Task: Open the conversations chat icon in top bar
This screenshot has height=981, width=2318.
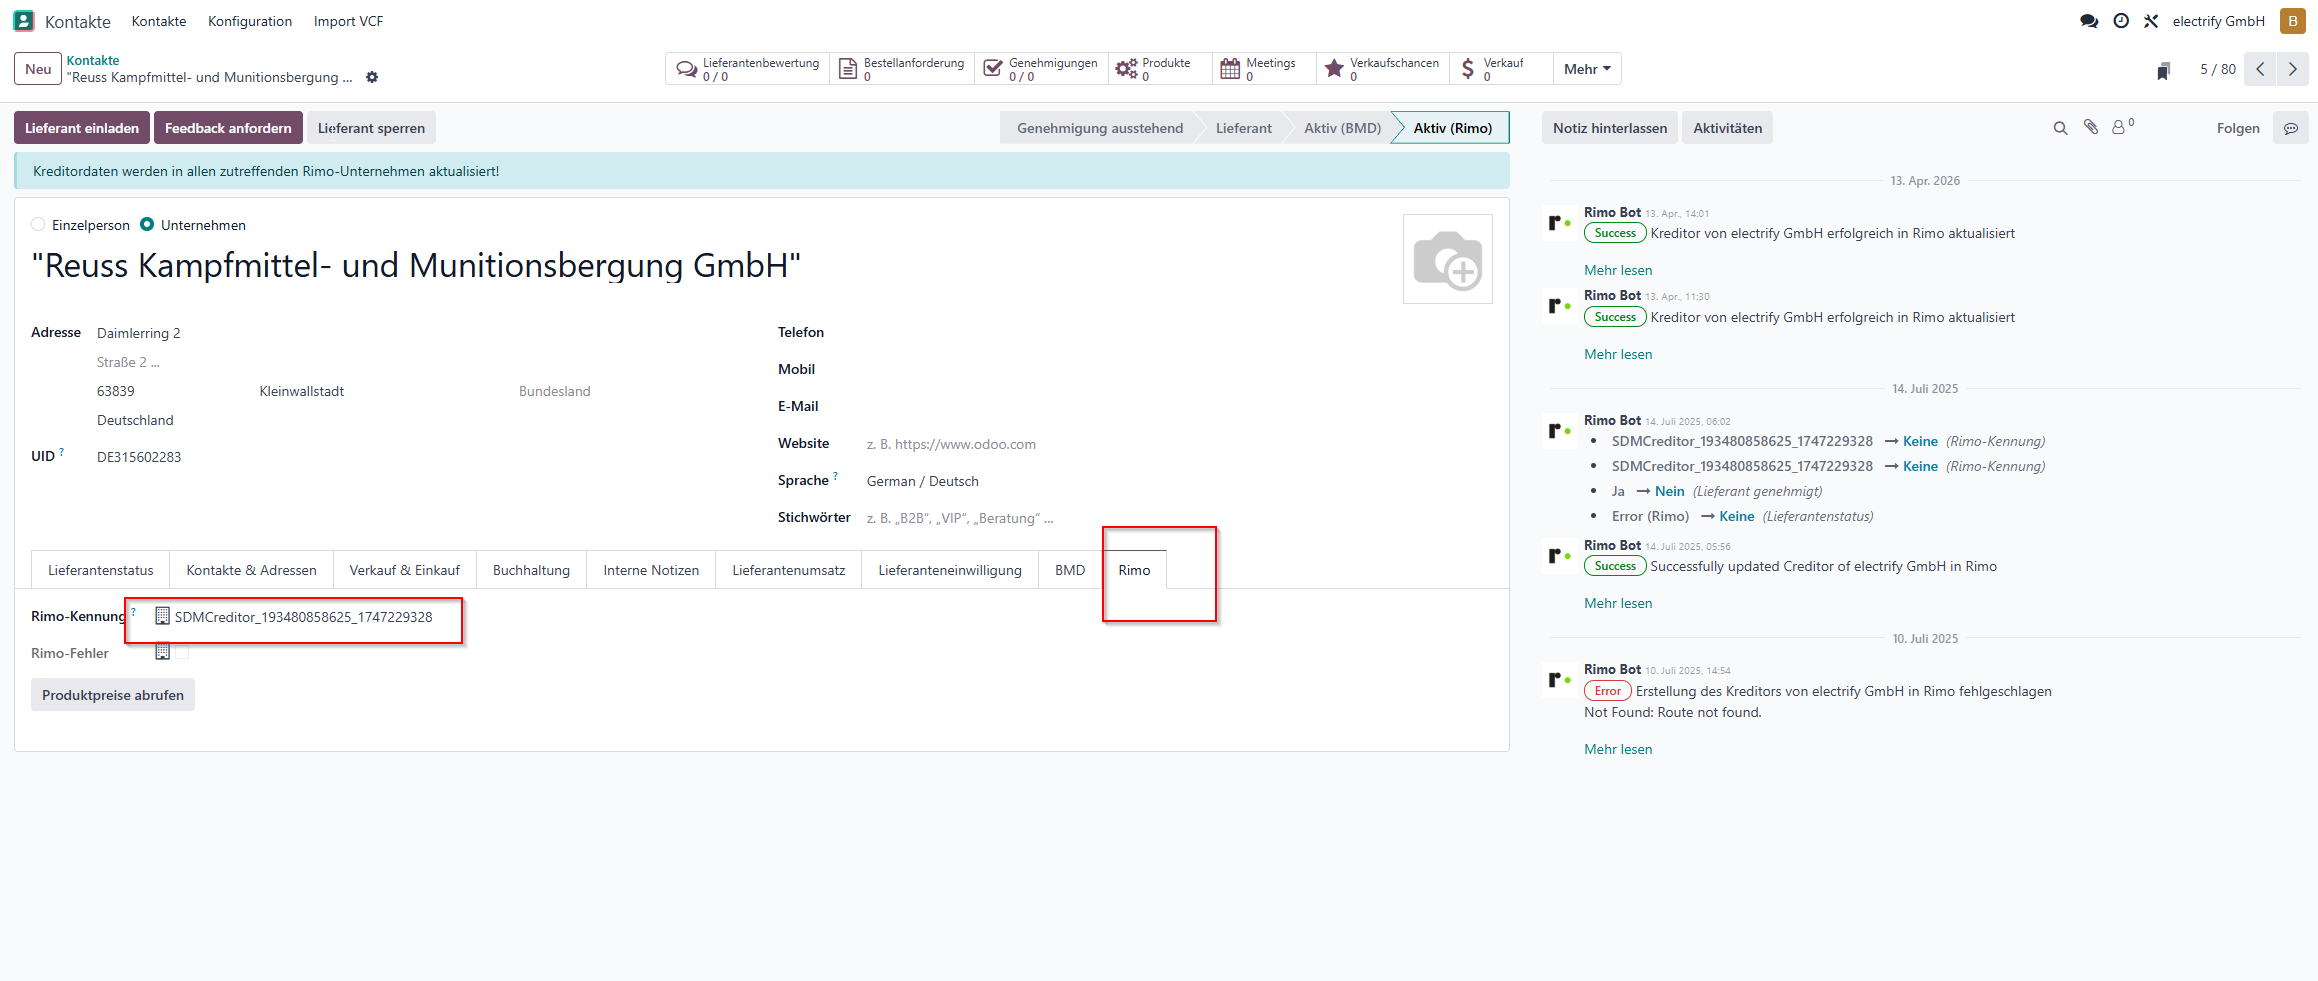Action: coord(2089,21)
